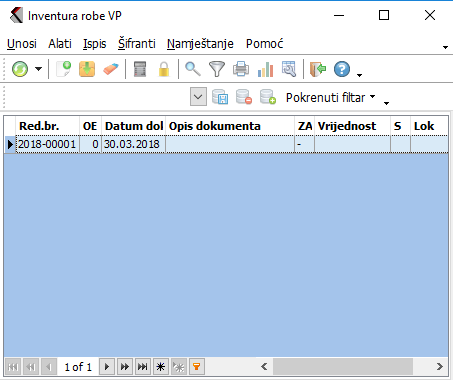The height and width of the screenshot is (380, 453).
Task: Click the application icon in title bar
Action: click(x=16, y=15)
